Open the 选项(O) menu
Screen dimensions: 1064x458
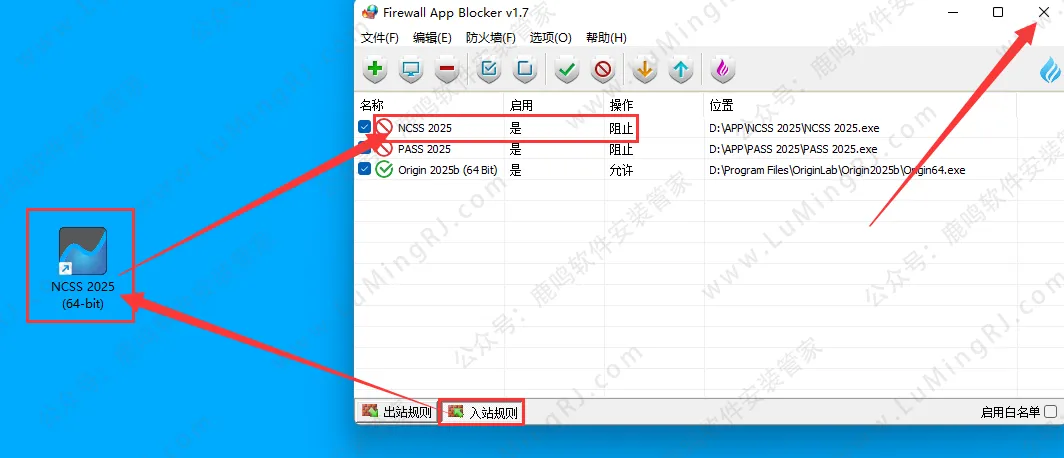(x=550, y=38)
